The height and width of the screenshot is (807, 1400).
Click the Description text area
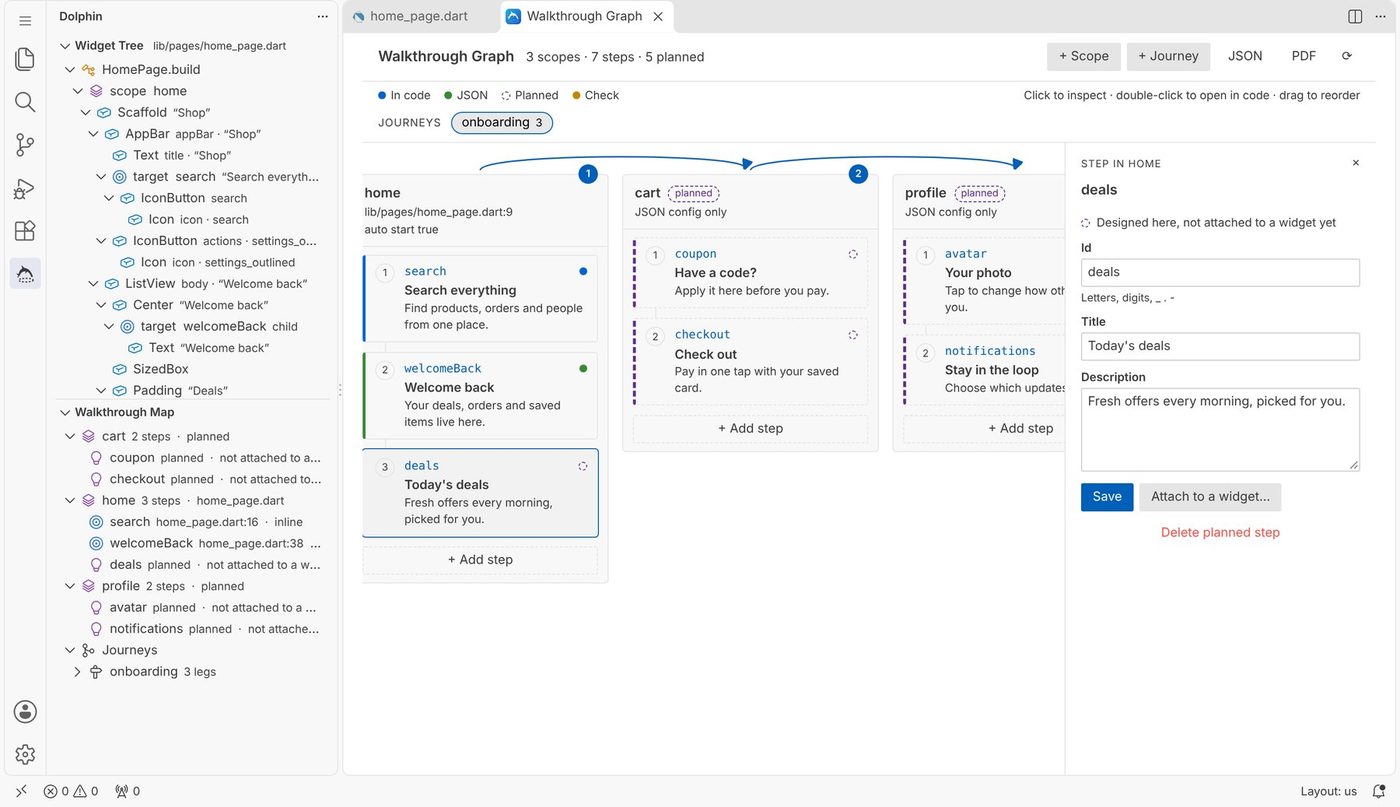point(1220,429)
